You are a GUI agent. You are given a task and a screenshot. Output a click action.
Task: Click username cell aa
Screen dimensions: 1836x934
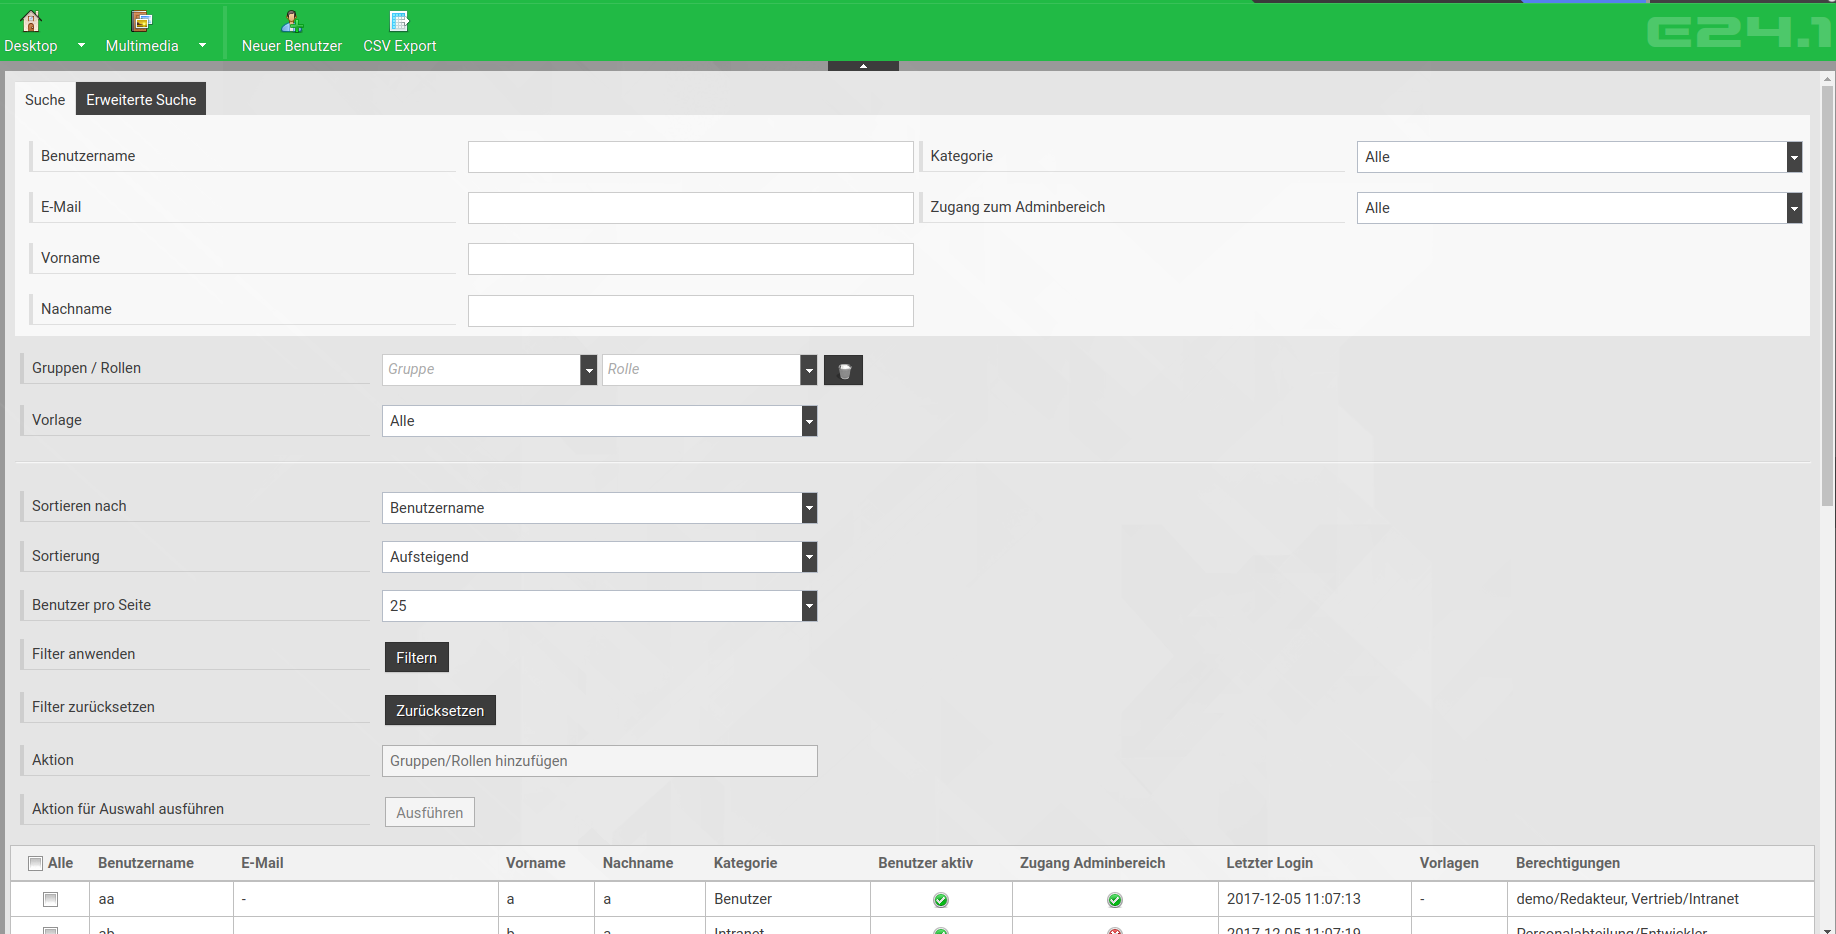click(x=107, y=899)
